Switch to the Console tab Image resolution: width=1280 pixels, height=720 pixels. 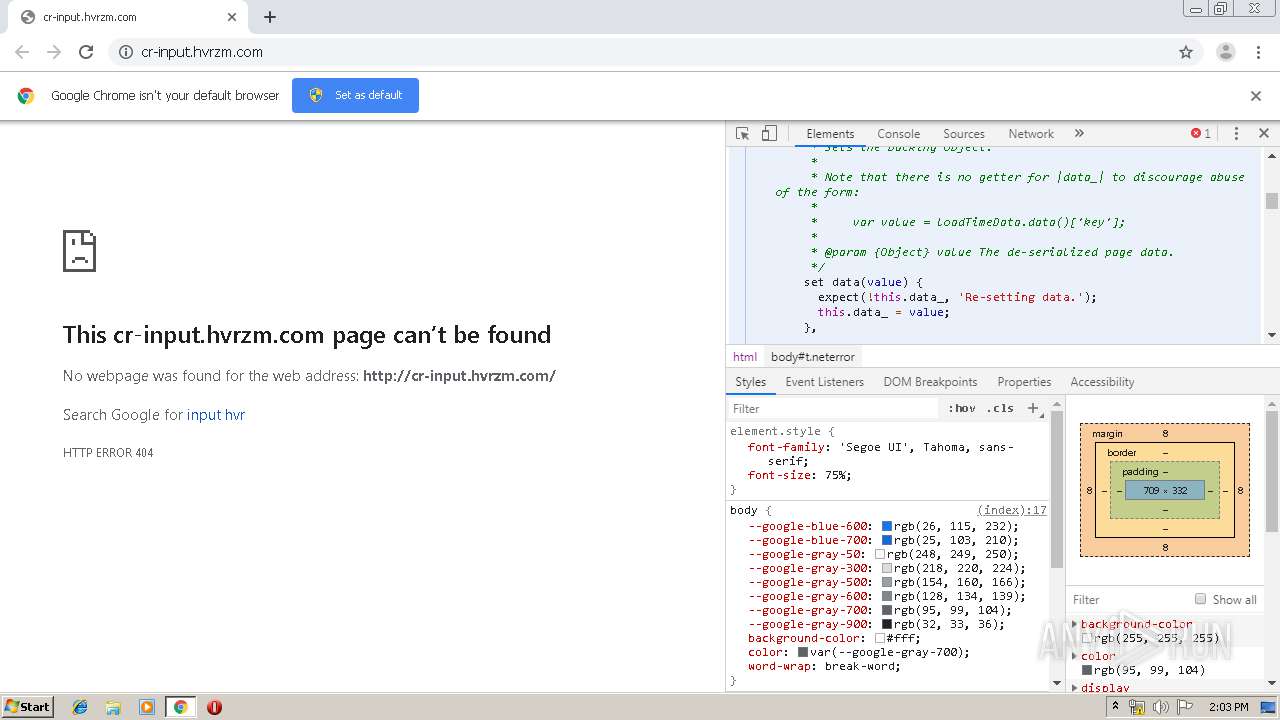tap(898, 133)
